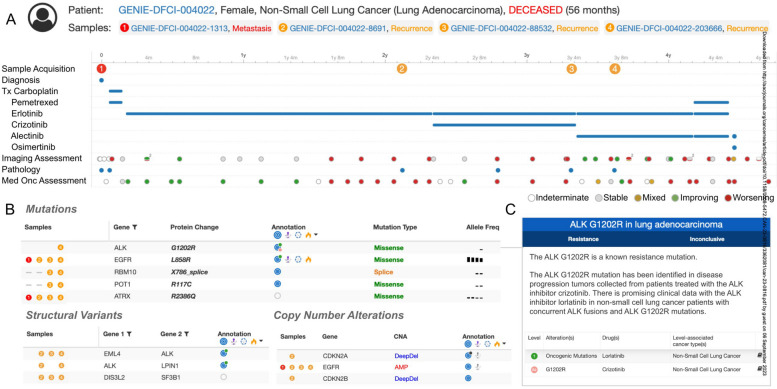Click the G1202R protein change cell
The image size is (777, 389).
tap(183, 247)
